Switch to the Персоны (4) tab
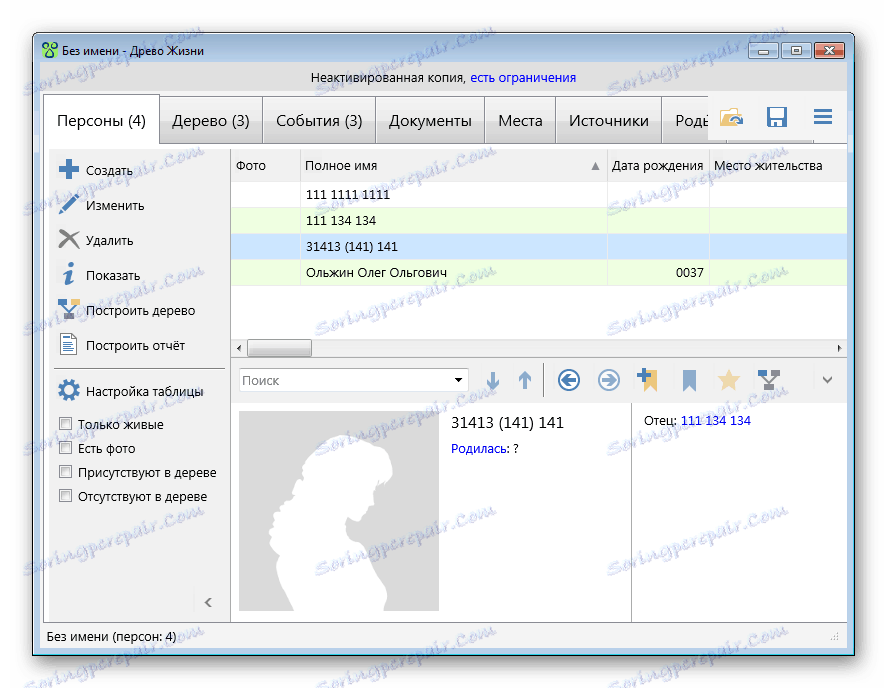Image resolution: width=887 pixels, height=688 pixels. 101,121
